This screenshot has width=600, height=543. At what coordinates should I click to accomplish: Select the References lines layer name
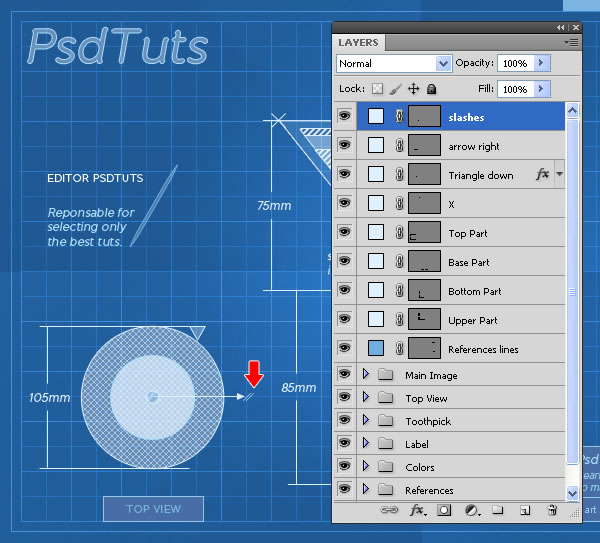(483, 349)
